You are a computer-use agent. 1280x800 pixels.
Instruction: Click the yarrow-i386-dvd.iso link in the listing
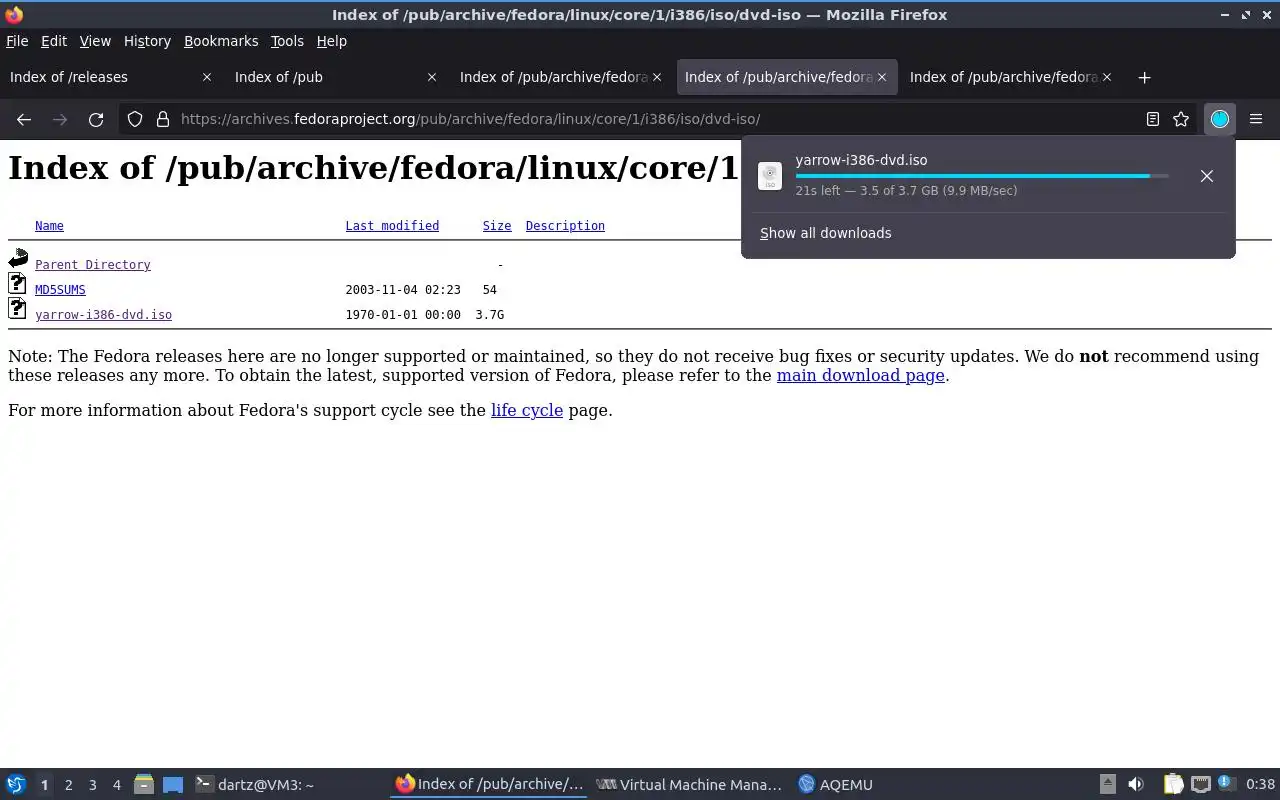103,315
